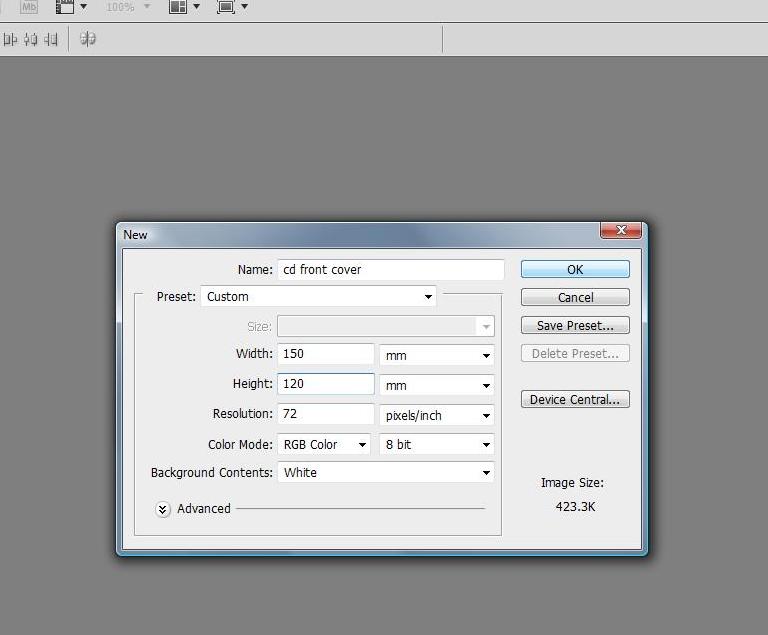Image resolution: width=768 pixels, height=635 pixels.
Task: Open the Preset Custom dropdown
Action: pyautogui.click(x=318, y=296)
